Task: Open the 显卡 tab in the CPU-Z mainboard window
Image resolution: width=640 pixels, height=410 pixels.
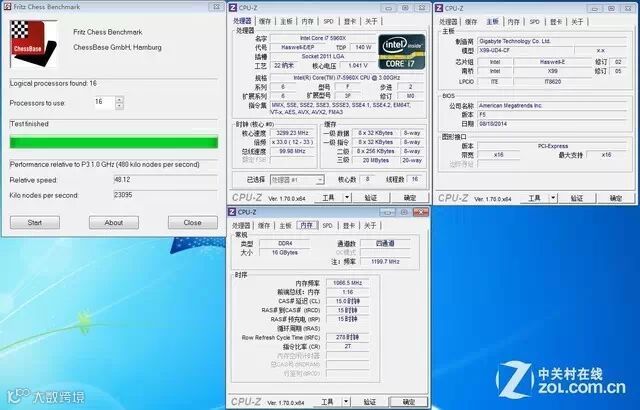Action: [556, 22]
